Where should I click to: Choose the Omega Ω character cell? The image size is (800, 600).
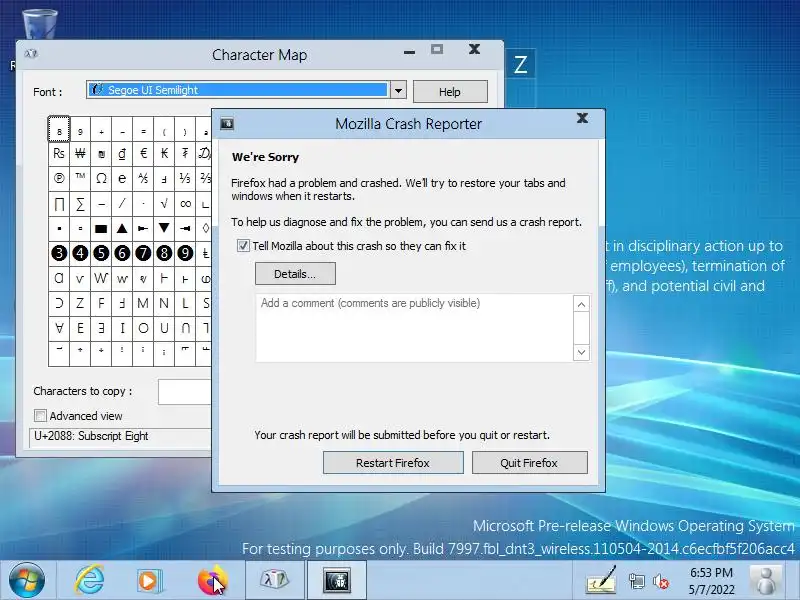[101, 179]
